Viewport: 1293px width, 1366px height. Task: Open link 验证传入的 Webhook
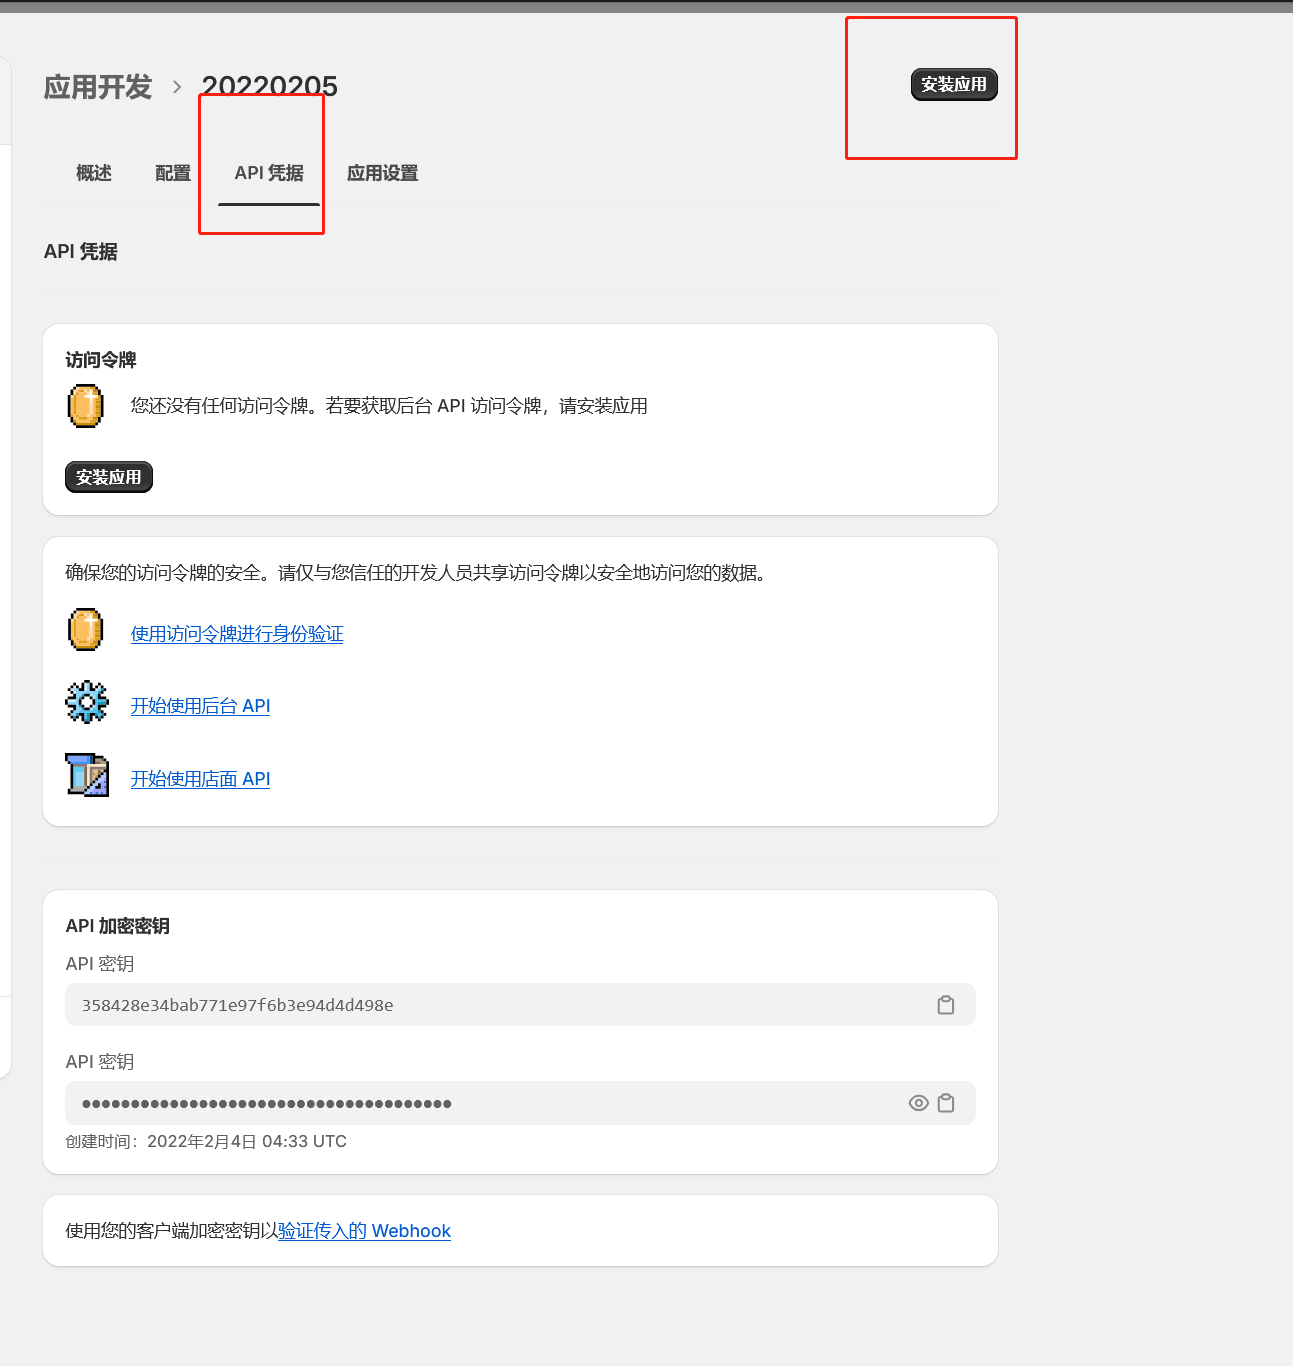click(x=365, y=1231)
